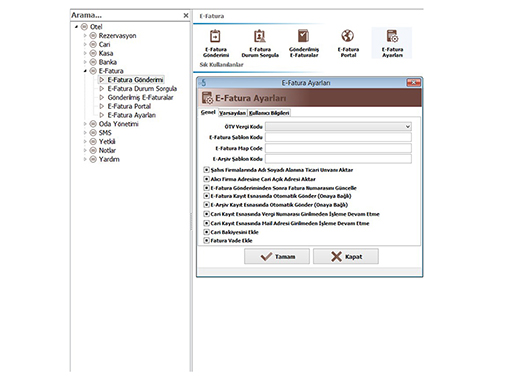Image resolution: width=510 pixels, height=380 pixels.
Task: Click the SMS node circle icon
Action: [93, 133]
